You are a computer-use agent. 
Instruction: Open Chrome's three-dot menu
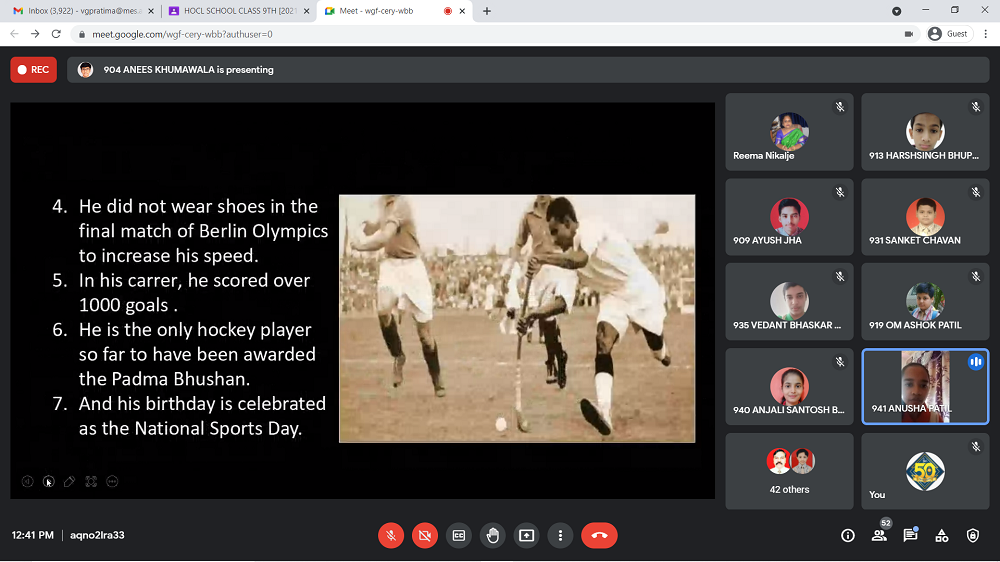pos(985,33)
